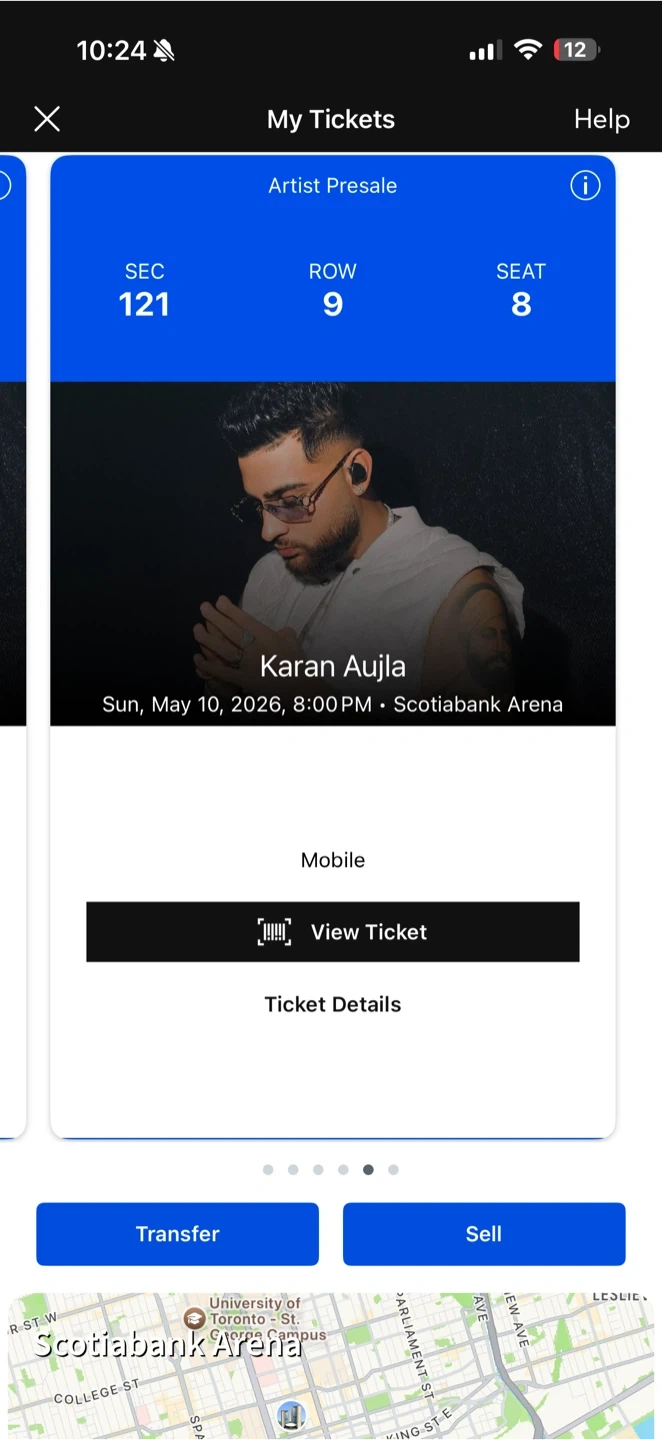The width and height of the screenshot is (662, 1440).
Task: Go to the first ticket page dot
Action: (x=268, y=1169)
